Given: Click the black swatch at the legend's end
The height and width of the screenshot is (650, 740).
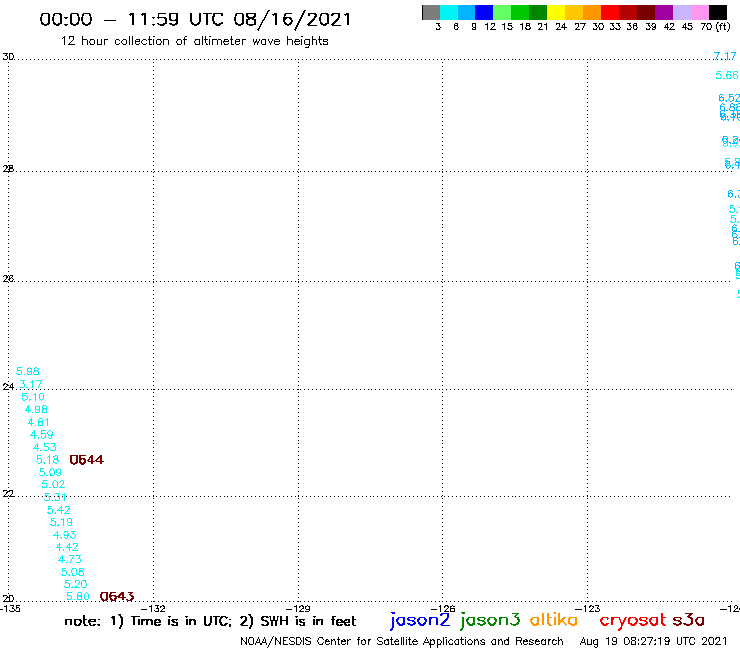Looking at the screenshot, I should point(718,12).
